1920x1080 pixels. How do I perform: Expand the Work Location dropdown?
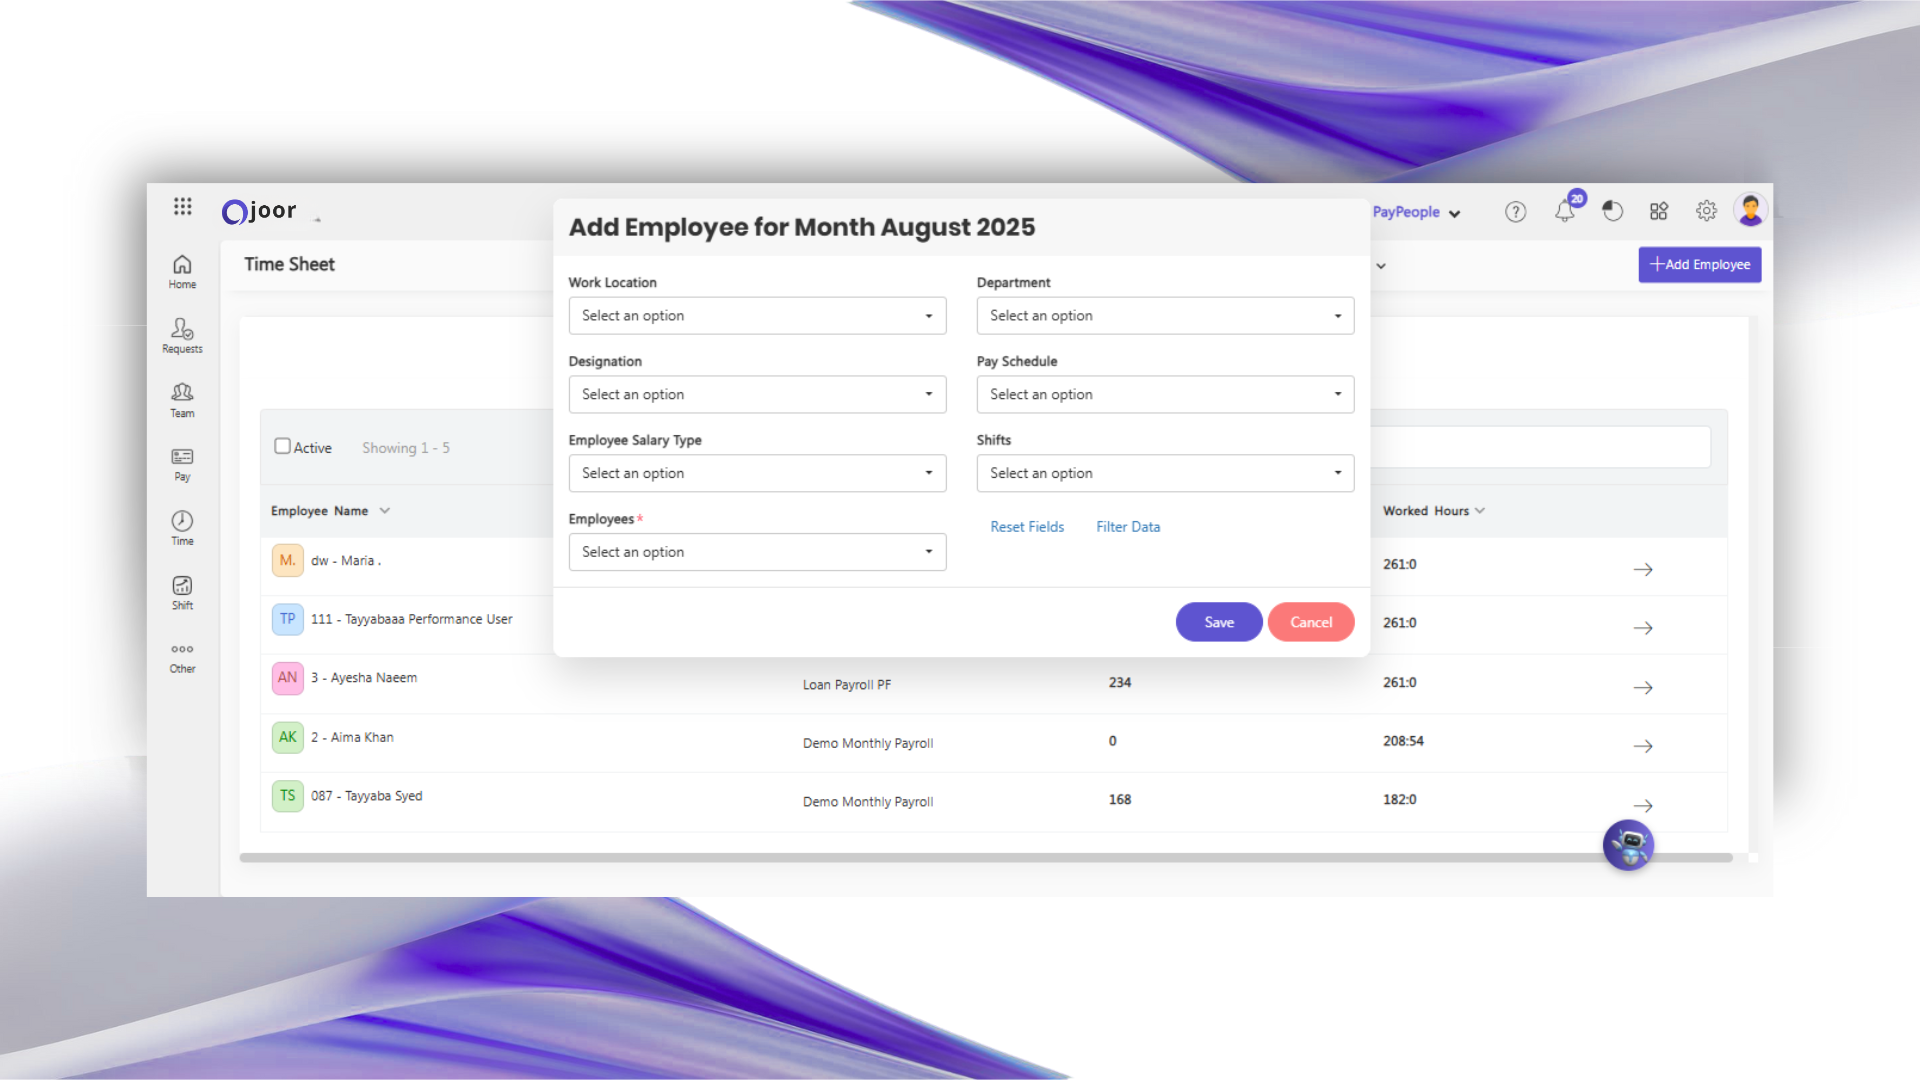pyautogui.click(x=757, y=316)
